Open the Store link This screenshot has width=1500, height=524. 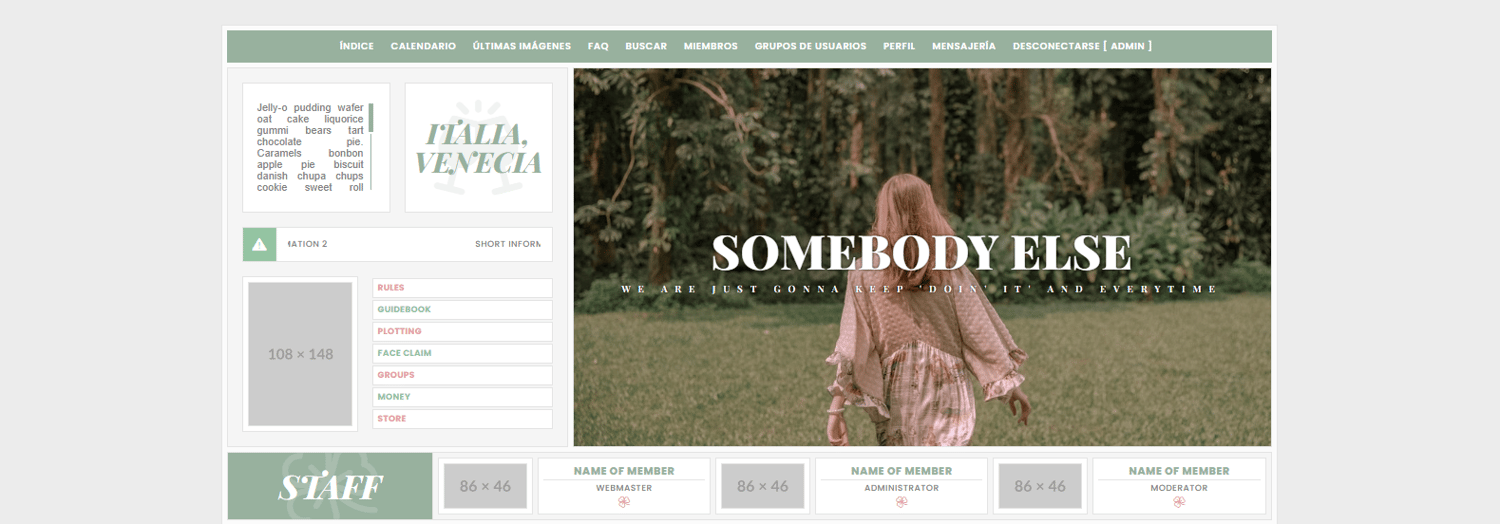[x=462, y=419]
